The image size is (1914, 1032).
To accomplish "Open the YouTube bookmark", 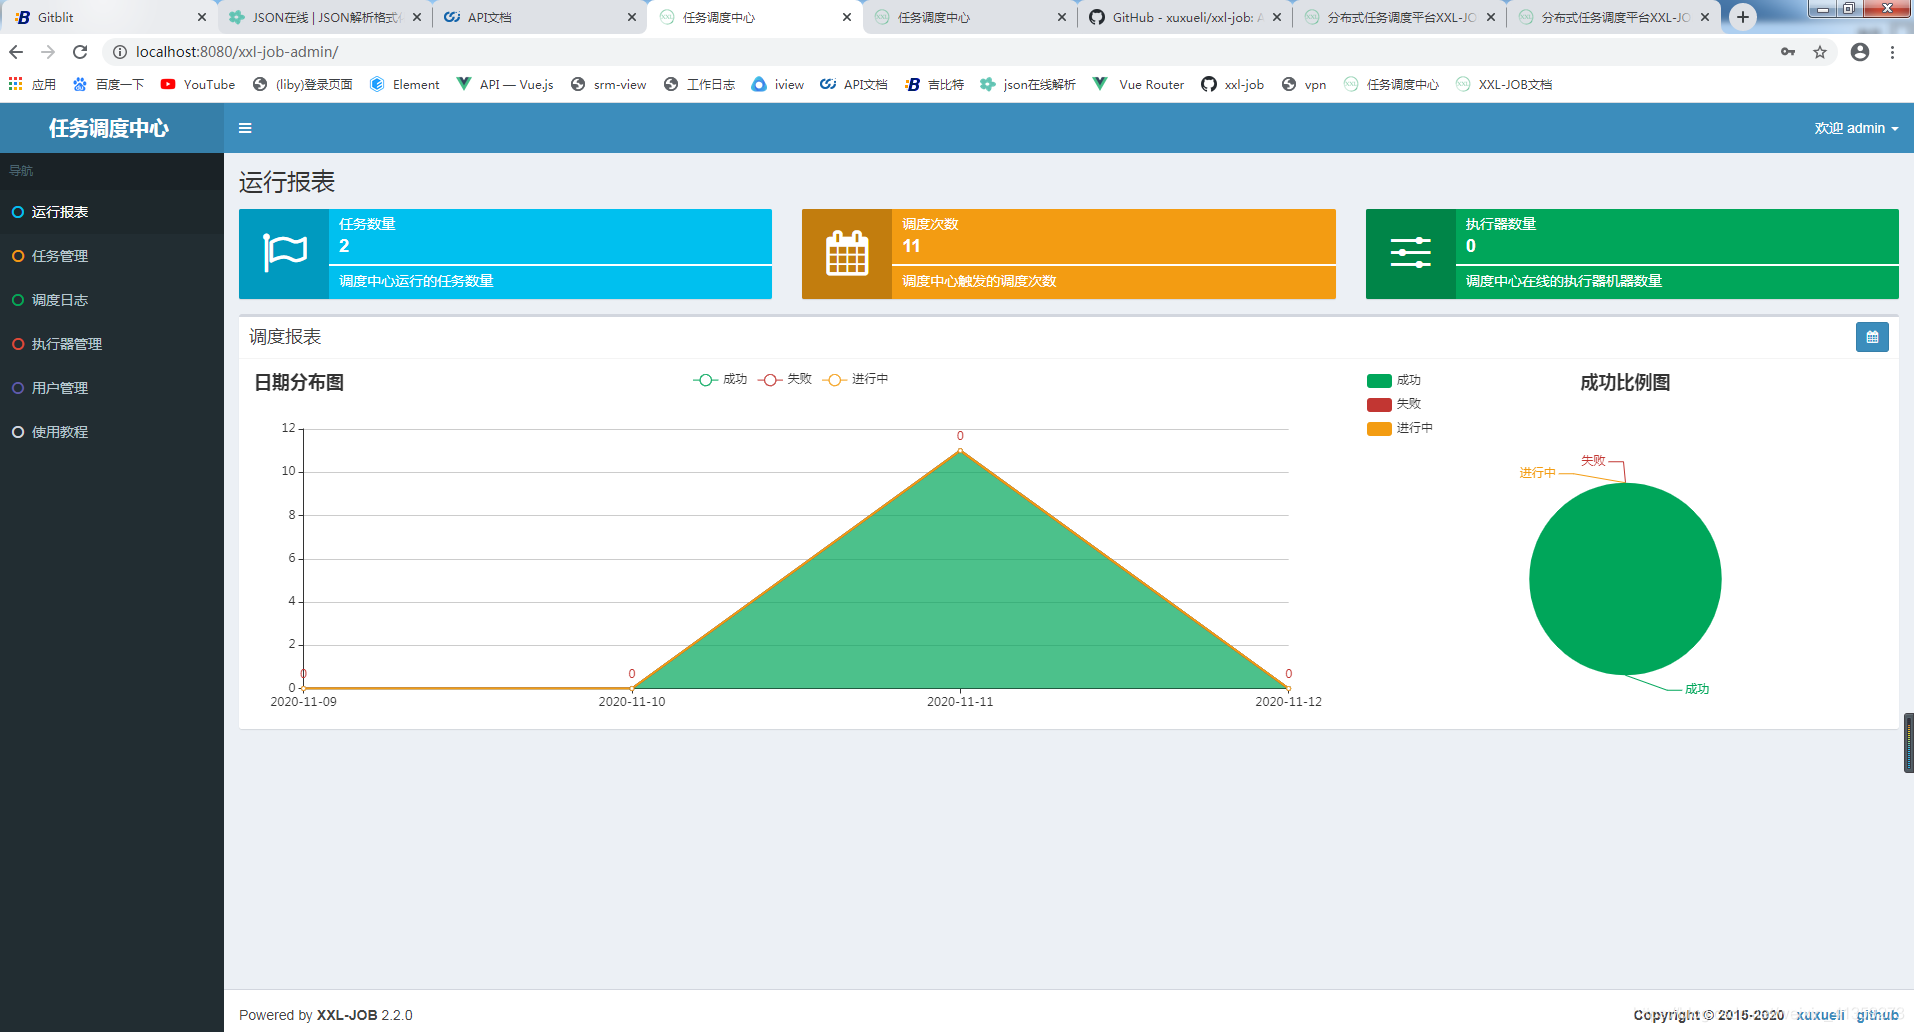I will pyautogui.click(x=198, y=85).
